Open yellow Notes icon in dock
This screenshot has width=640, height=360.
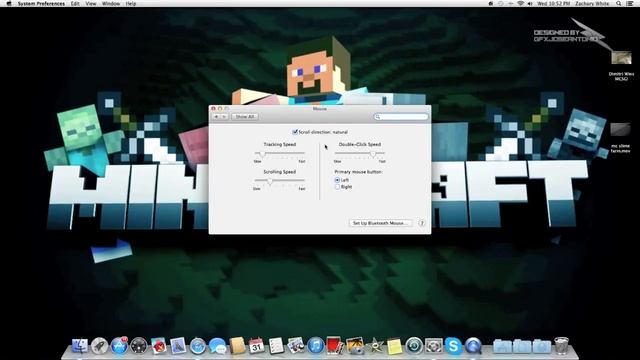[x=394, y=346]
